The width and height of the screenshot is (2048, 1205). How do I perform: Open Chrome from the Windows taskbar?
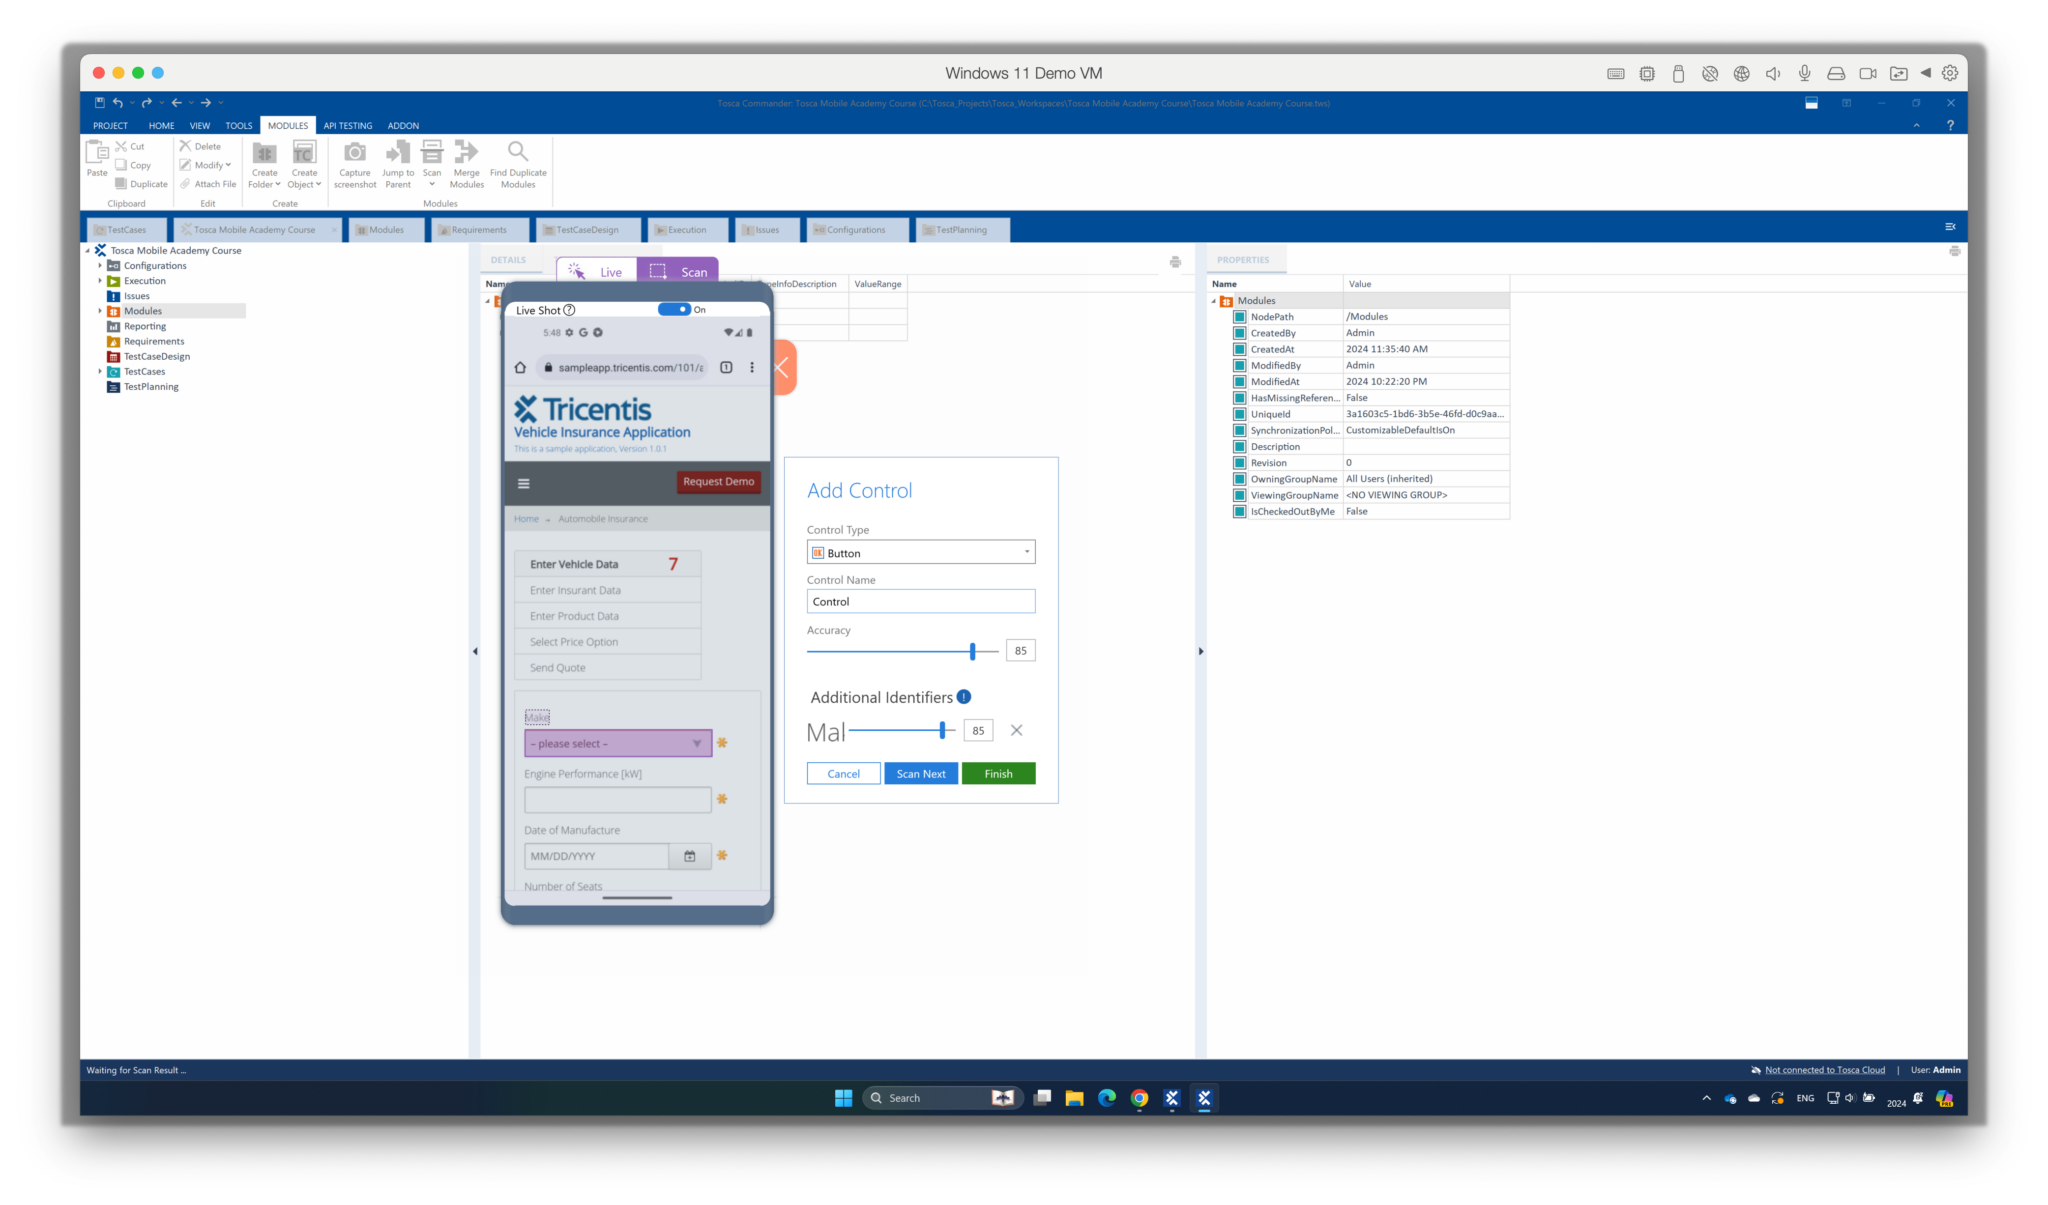coord(1139,1098)
